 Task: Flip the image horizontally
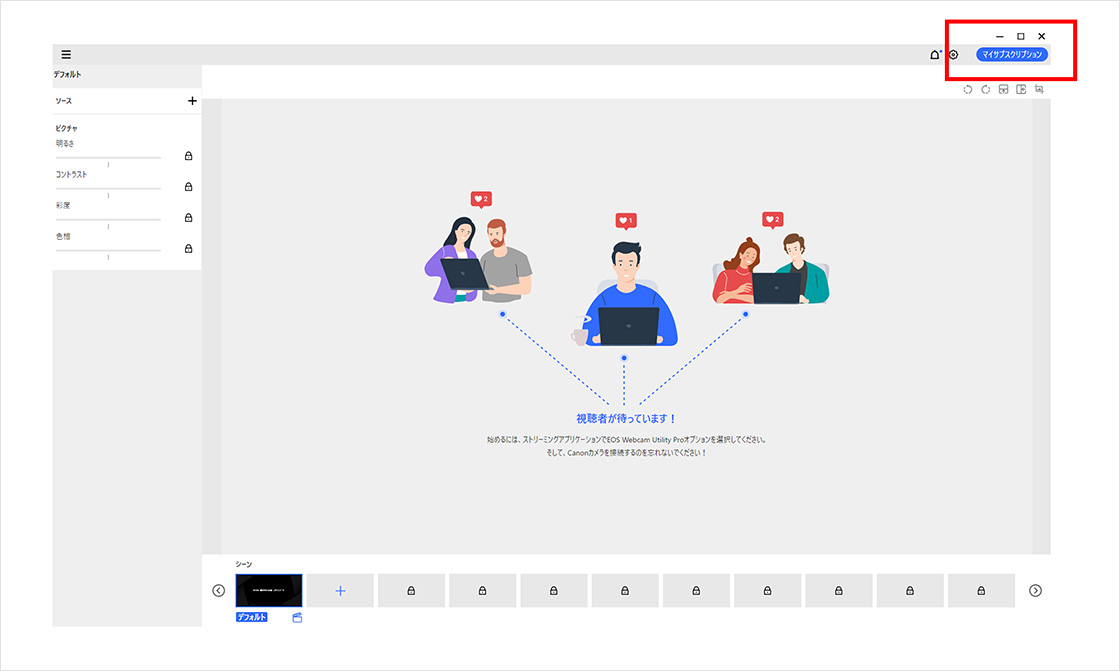coord(1021,89)
